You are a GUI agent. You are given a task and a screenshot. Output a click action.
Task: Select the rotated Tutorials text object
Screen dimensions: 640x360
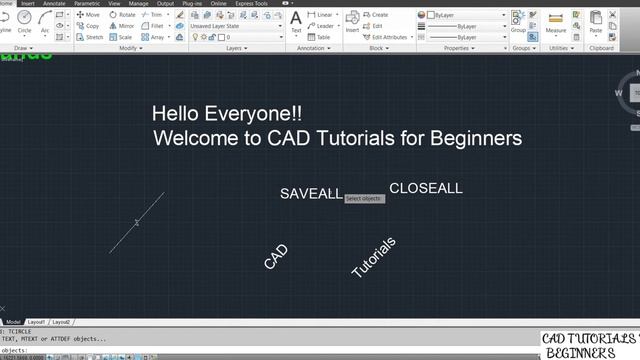(373, 258)
